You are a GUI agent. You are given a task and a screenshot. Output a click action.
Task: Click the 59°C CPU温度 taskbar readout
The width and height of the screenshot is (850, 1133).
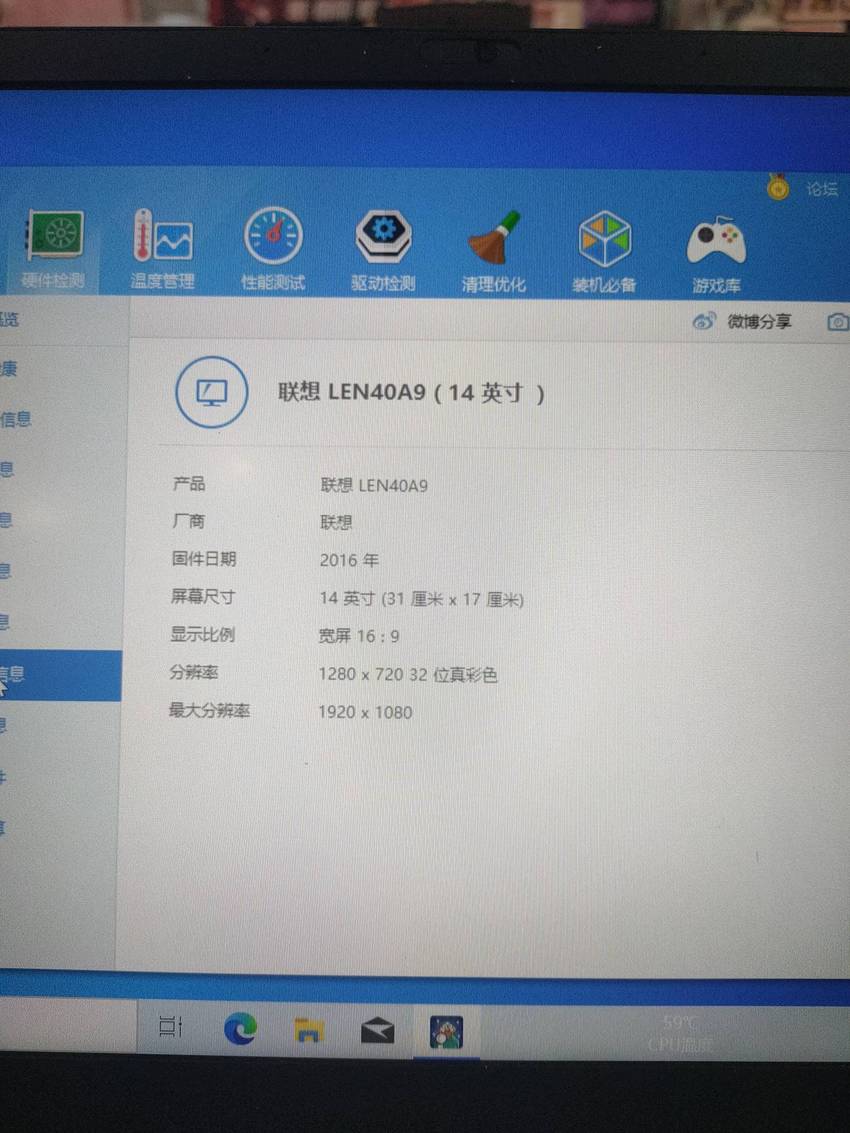click(x=679, y=1033)
